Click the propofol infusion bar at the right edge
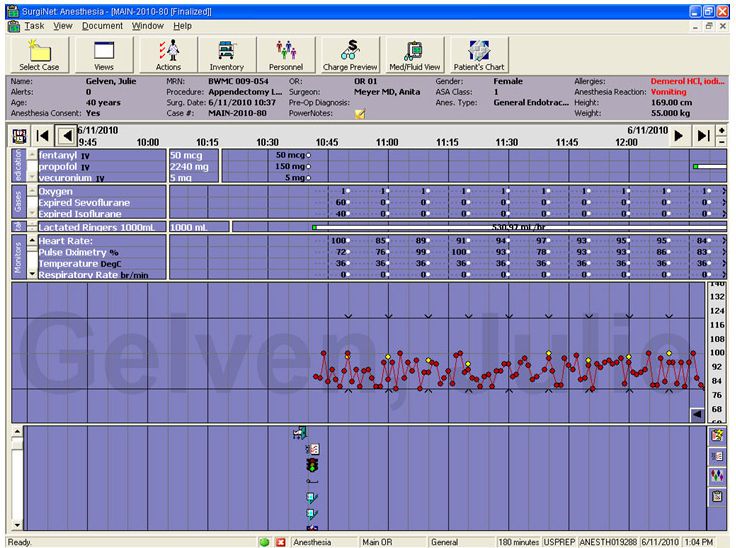This screenshot has width=736, height=548. (710, 166)
